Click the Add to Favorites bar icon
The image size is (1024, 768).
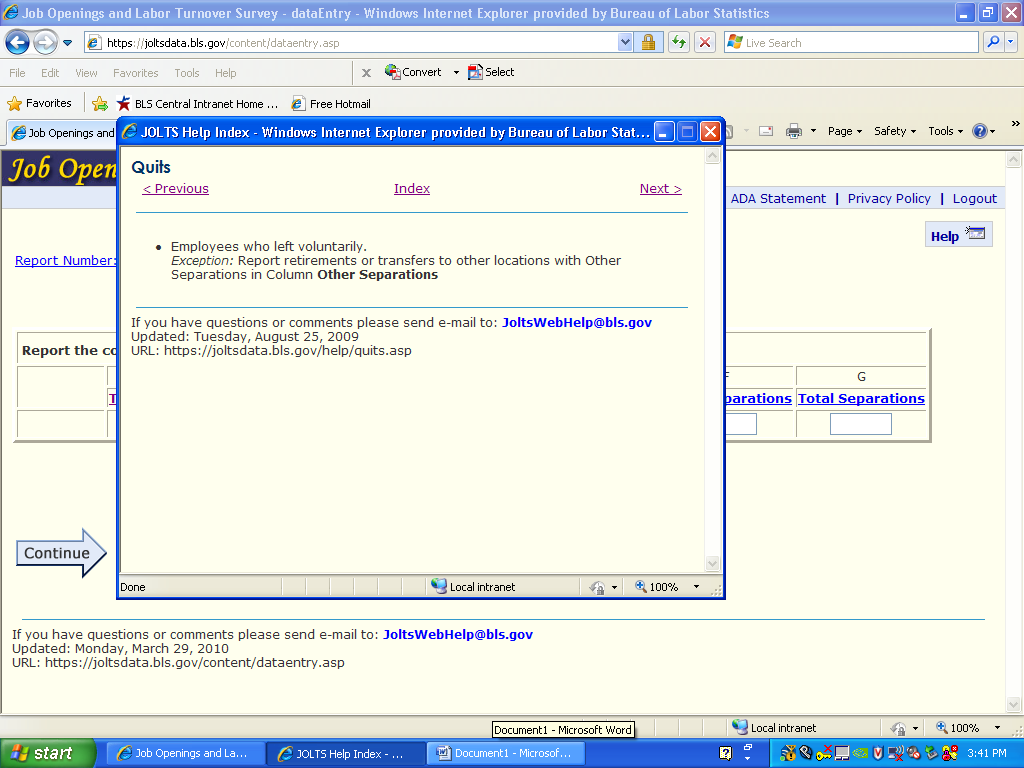coord(100,103)
